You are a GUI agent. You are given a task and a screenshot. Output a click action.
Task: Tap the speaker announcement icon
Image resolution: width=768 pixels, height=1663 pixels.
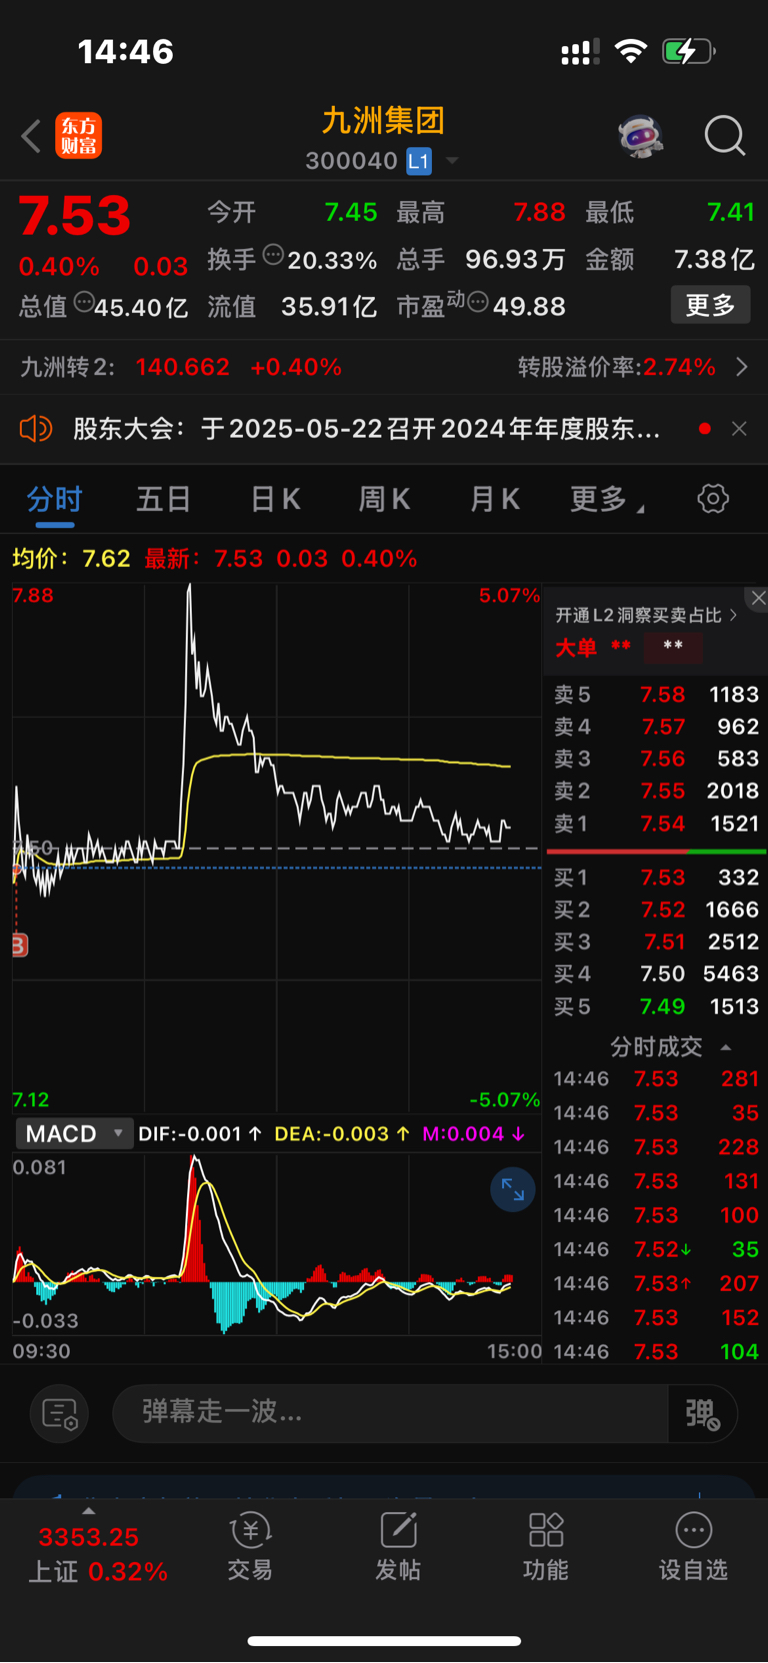coord(36,429)
